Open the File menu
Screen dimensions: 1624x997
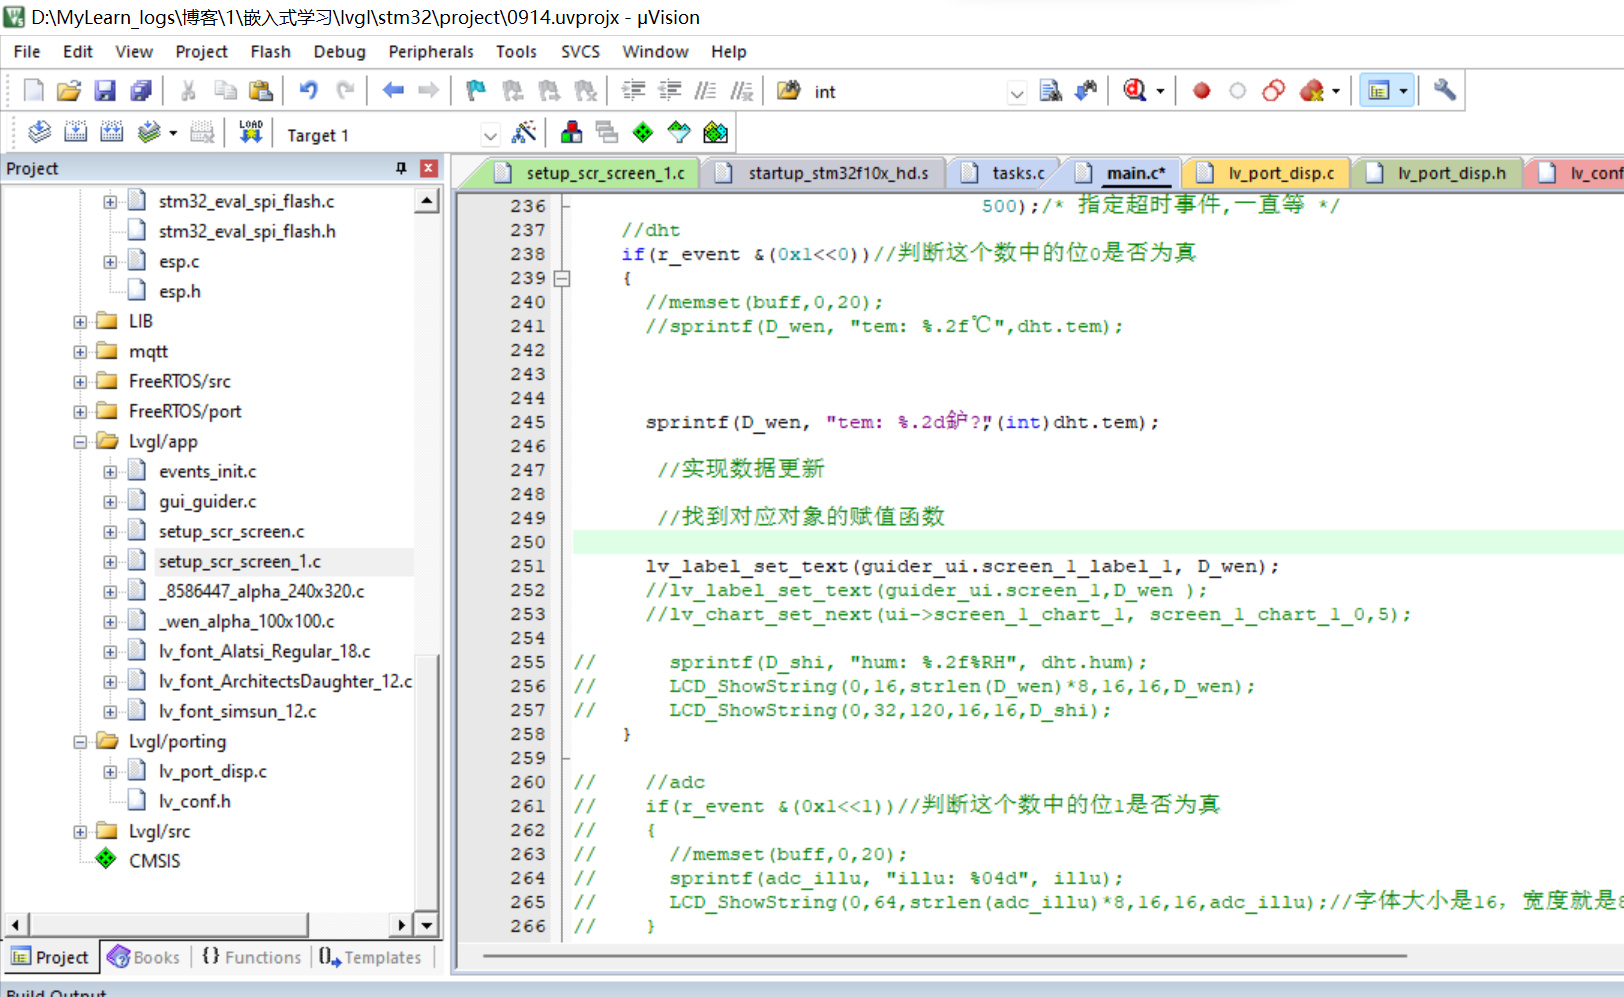pyautogui.click(x=27, y=52)
